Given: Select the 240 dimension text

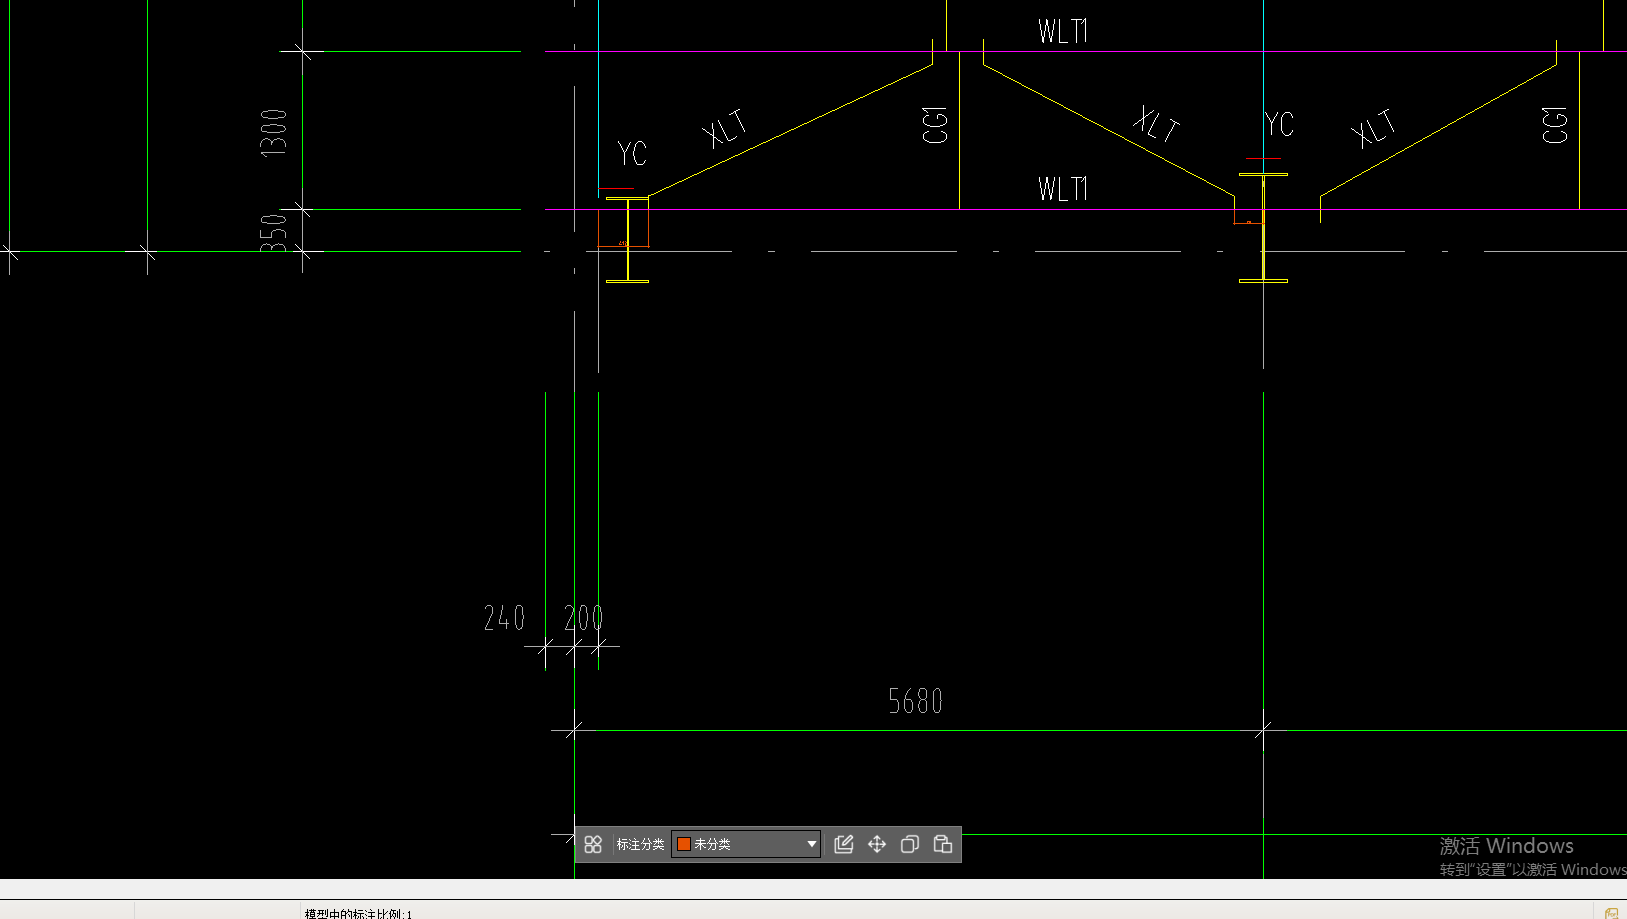Looking at the screenshot, I should coord(504,618).
